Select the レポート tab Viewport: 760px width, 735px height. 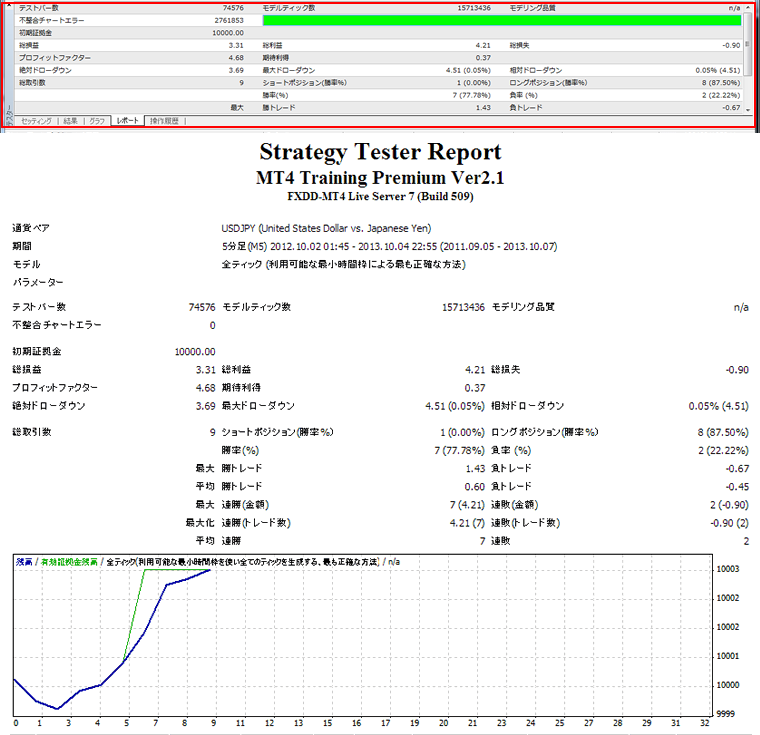127,120
